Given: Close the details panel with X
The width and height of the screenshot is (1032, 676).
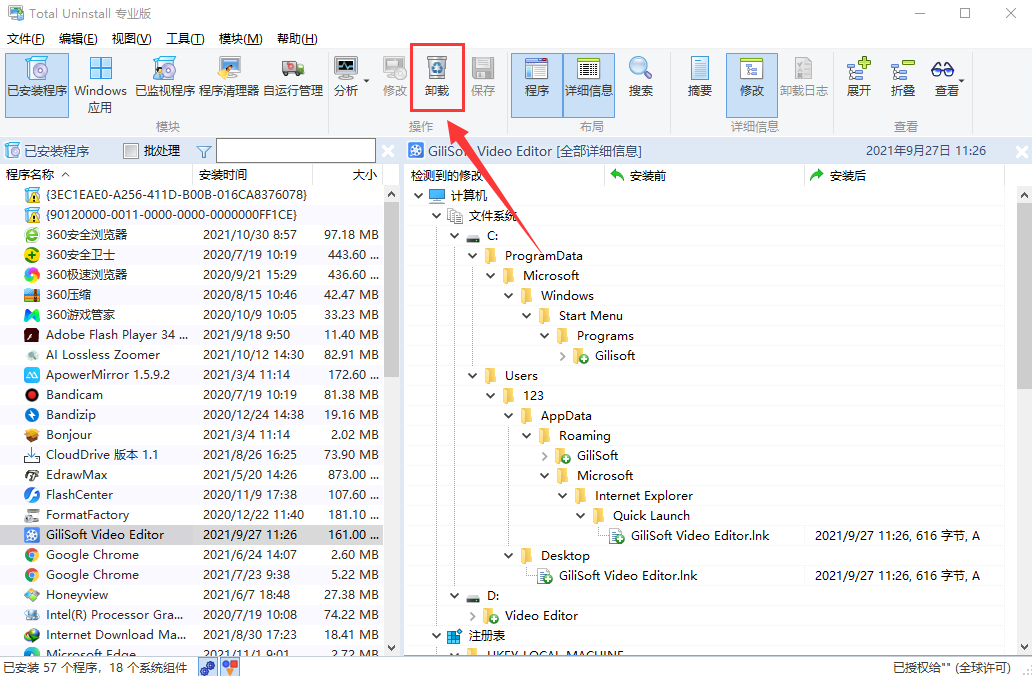Looking at the screenshot, I should [x=1022, y=152].
